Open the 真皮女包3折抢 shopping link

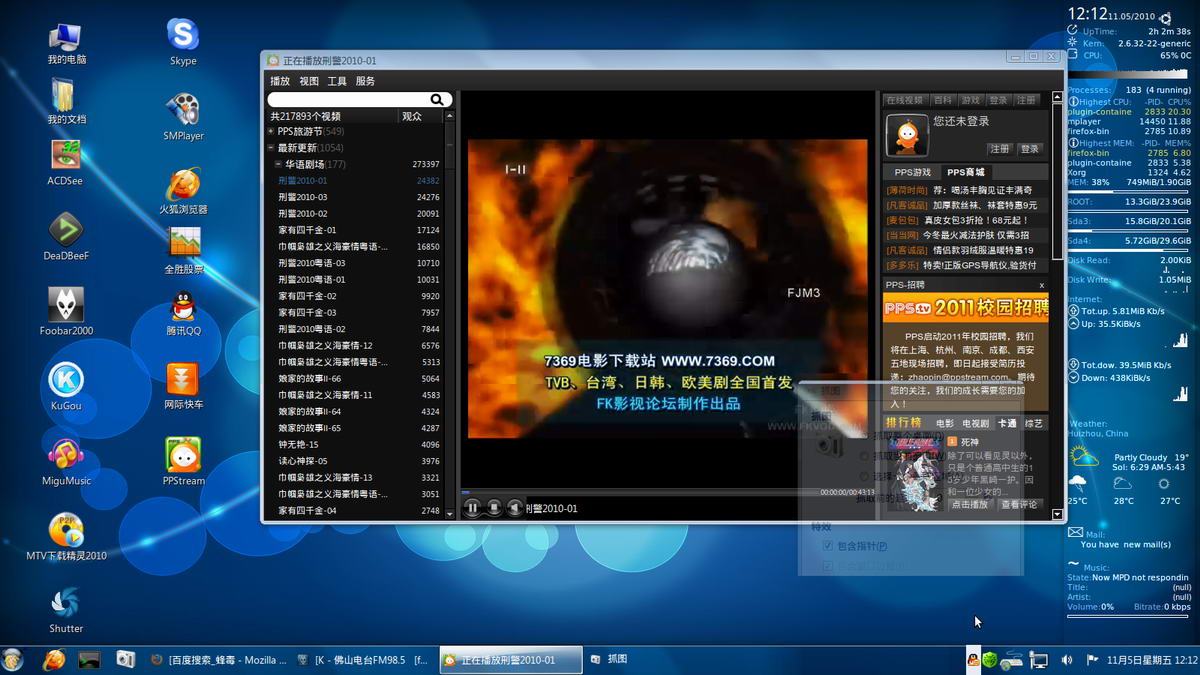pyautogui.click(x=976, y=220)
